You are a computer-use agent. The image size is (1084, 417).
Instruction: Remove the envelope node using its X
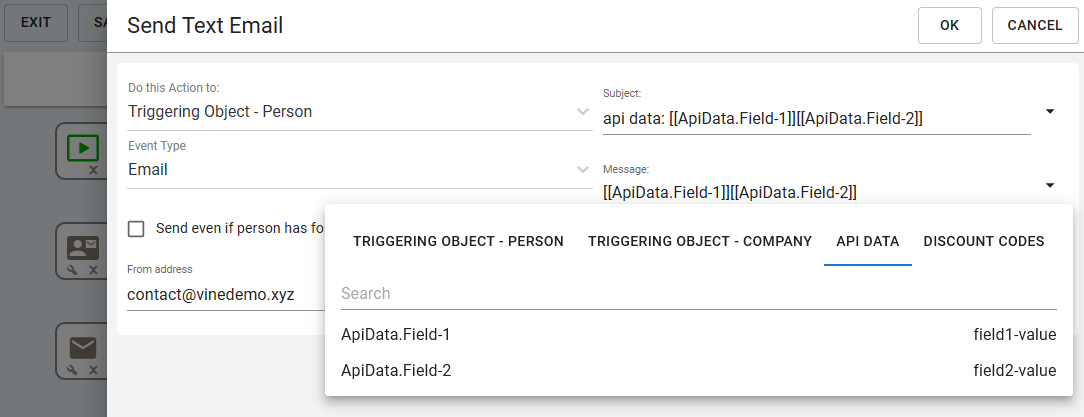93,370
